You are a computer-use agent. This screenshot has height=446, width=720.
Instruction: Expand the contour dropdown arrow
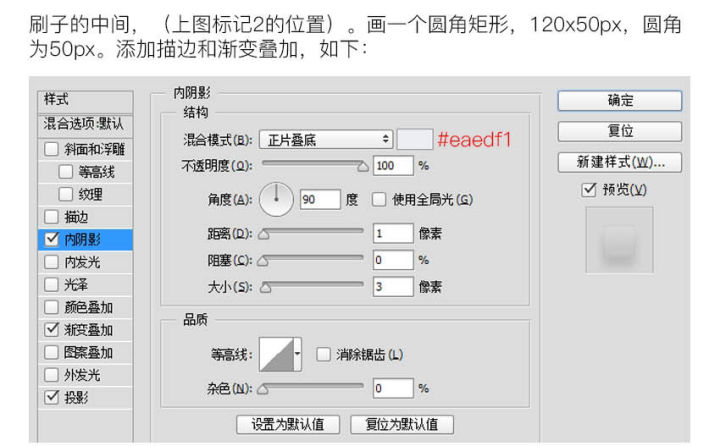click(x=297, y=354)
